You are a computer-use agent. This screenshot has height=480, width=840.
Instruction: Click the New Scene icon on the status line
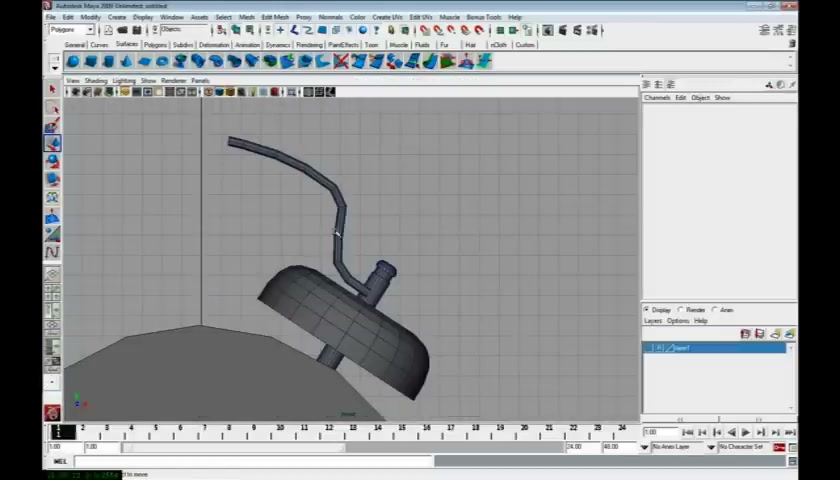coord(108,31)
